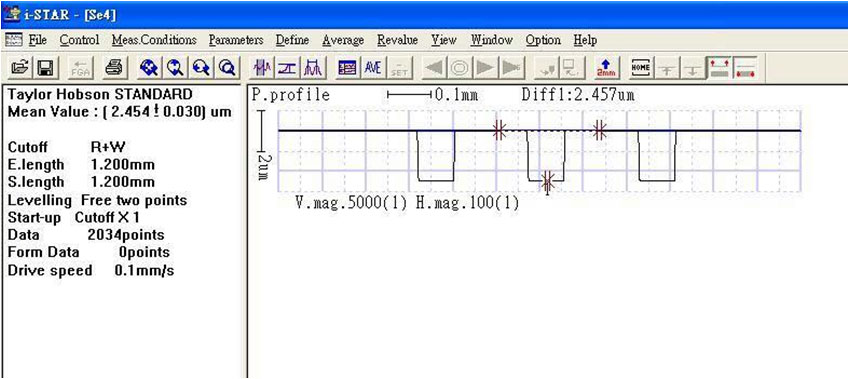Open the Parameters menu
The image size is (849, 379).
236,40
